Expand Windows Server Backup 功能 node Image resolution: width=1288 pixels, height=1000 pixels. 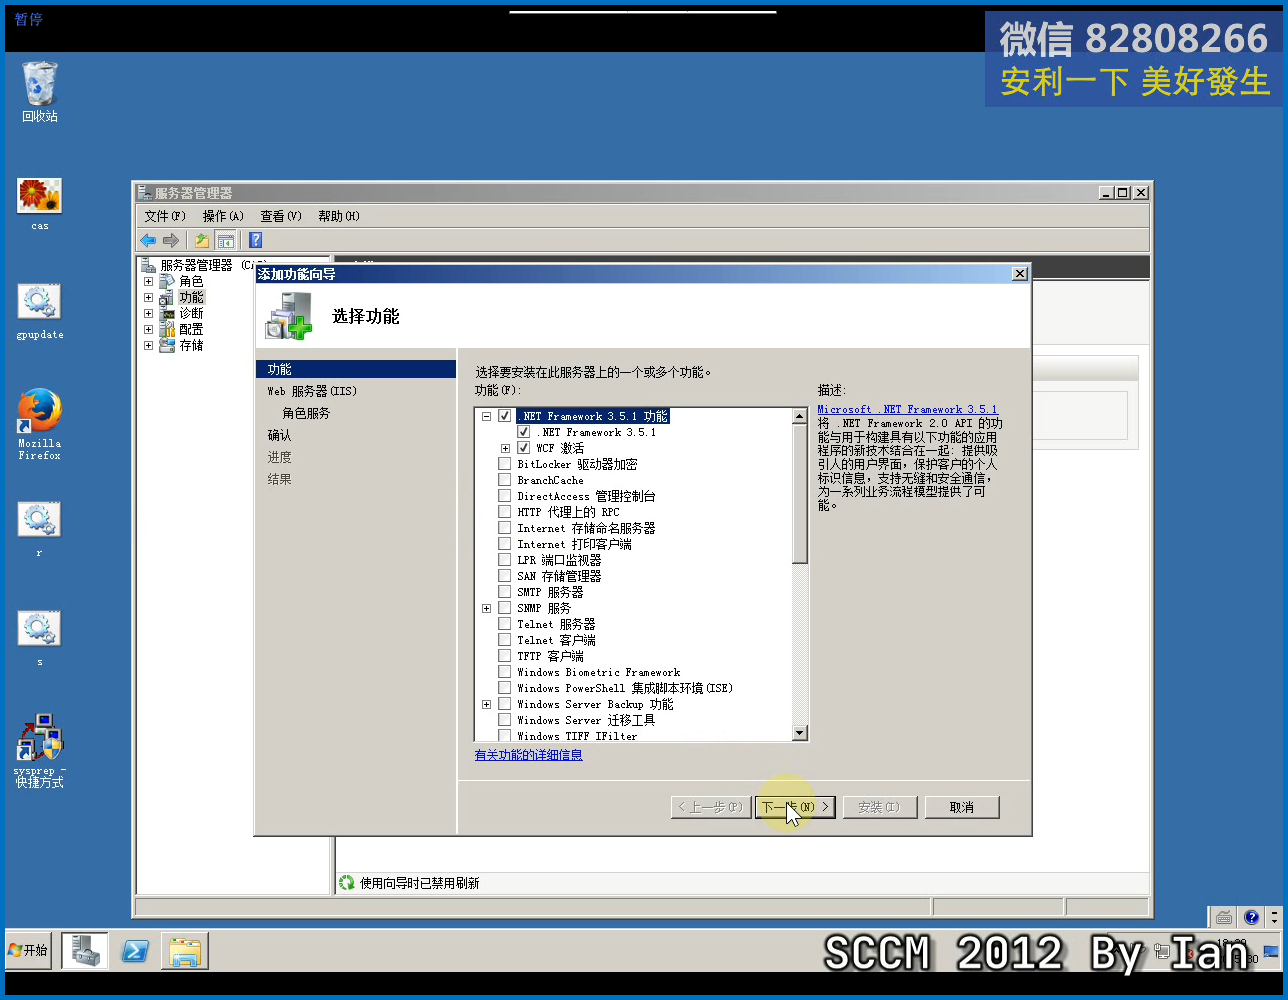487,704
